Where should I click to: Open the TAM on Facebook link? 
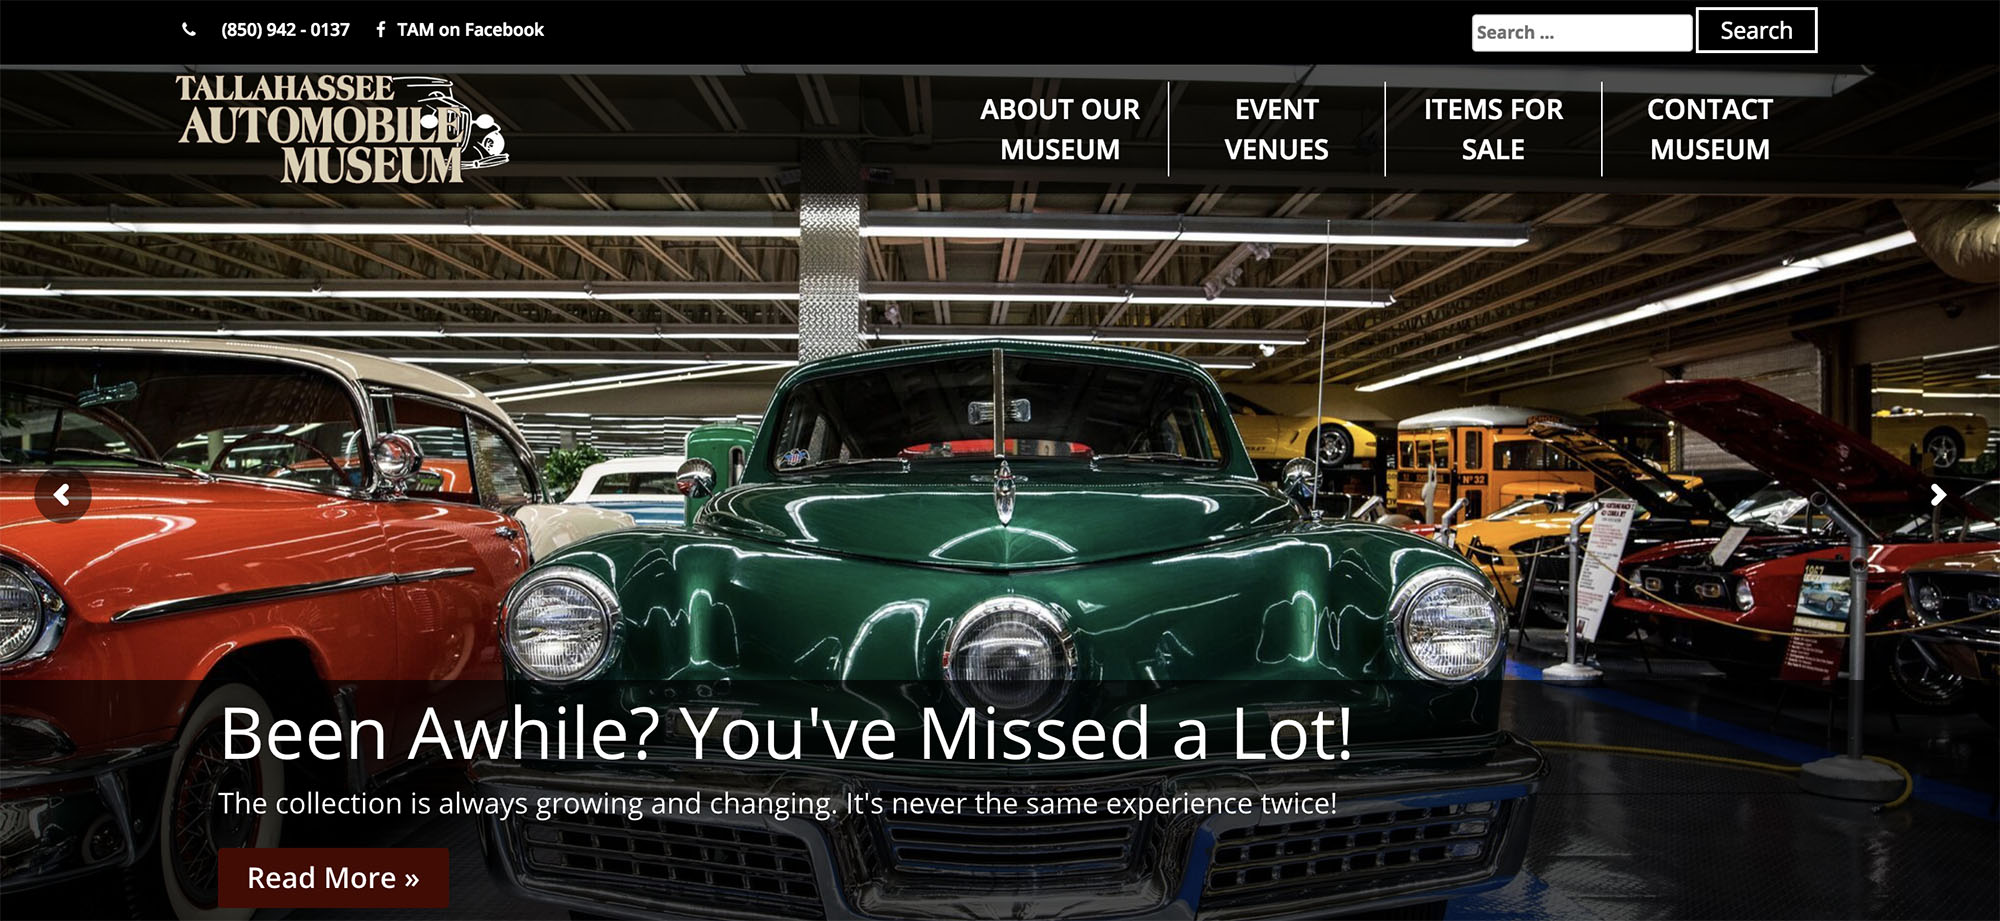tap(470, 30)
